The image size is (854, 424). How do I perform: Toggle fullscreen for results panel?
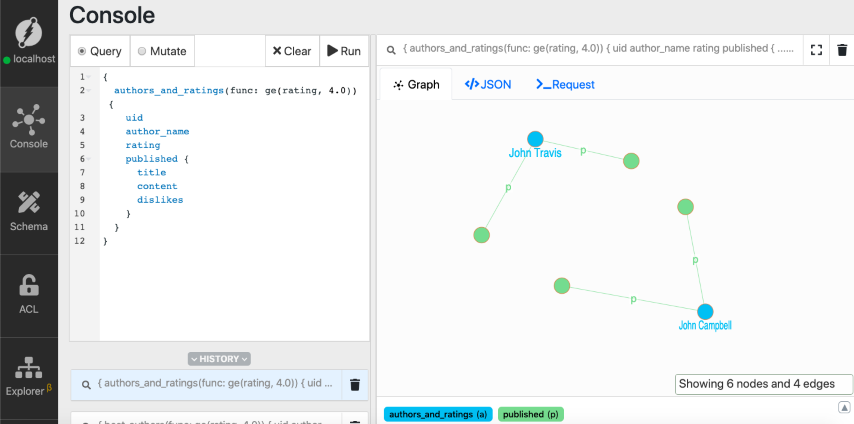pyautogui.click(x=816, y=49)
